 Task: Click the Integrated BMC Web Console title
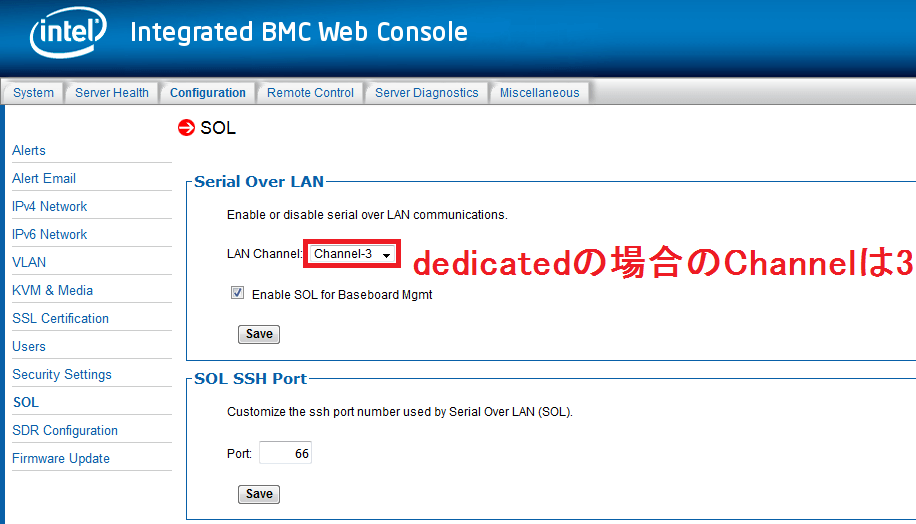point(299,32)
